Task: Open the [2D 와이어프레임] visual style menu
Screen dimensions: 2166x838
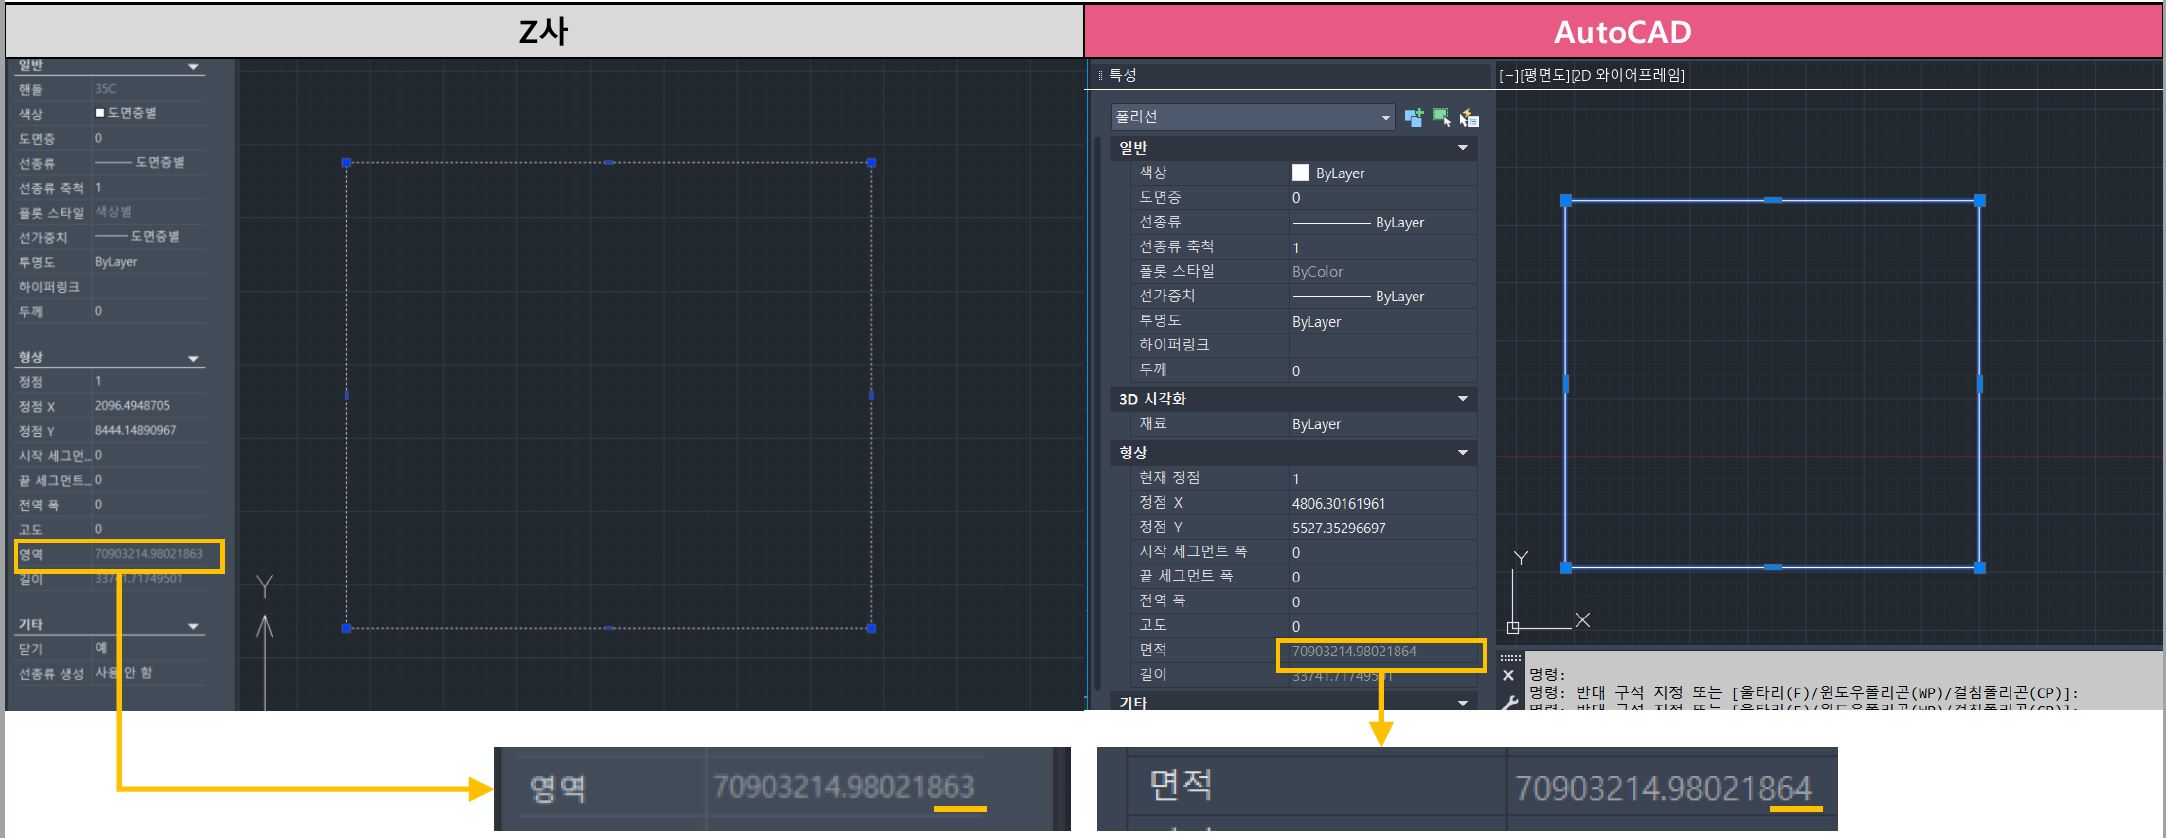Action: point(1629,75)
